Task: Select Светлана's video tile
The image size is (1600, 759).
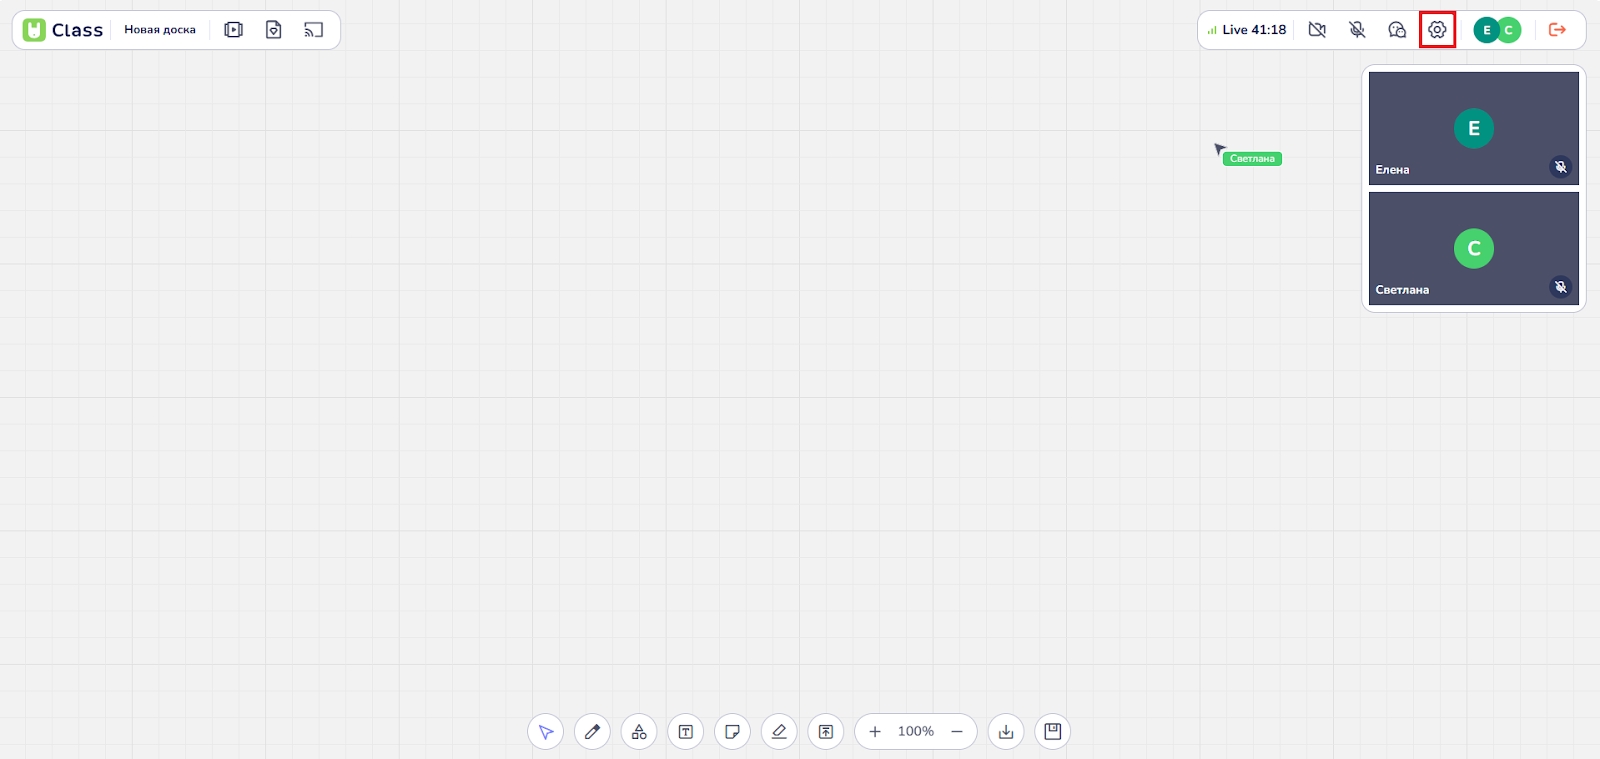Action: [x=1473, y=248]
